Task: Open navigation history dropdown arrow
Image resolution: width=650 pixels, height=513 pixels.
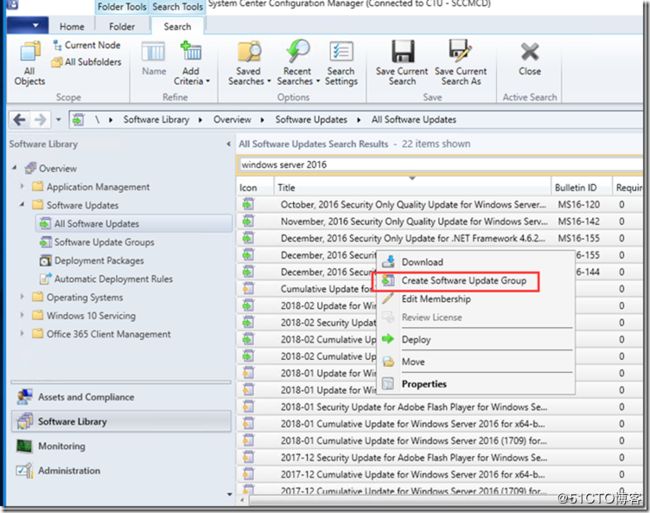Action: point(58,120)
